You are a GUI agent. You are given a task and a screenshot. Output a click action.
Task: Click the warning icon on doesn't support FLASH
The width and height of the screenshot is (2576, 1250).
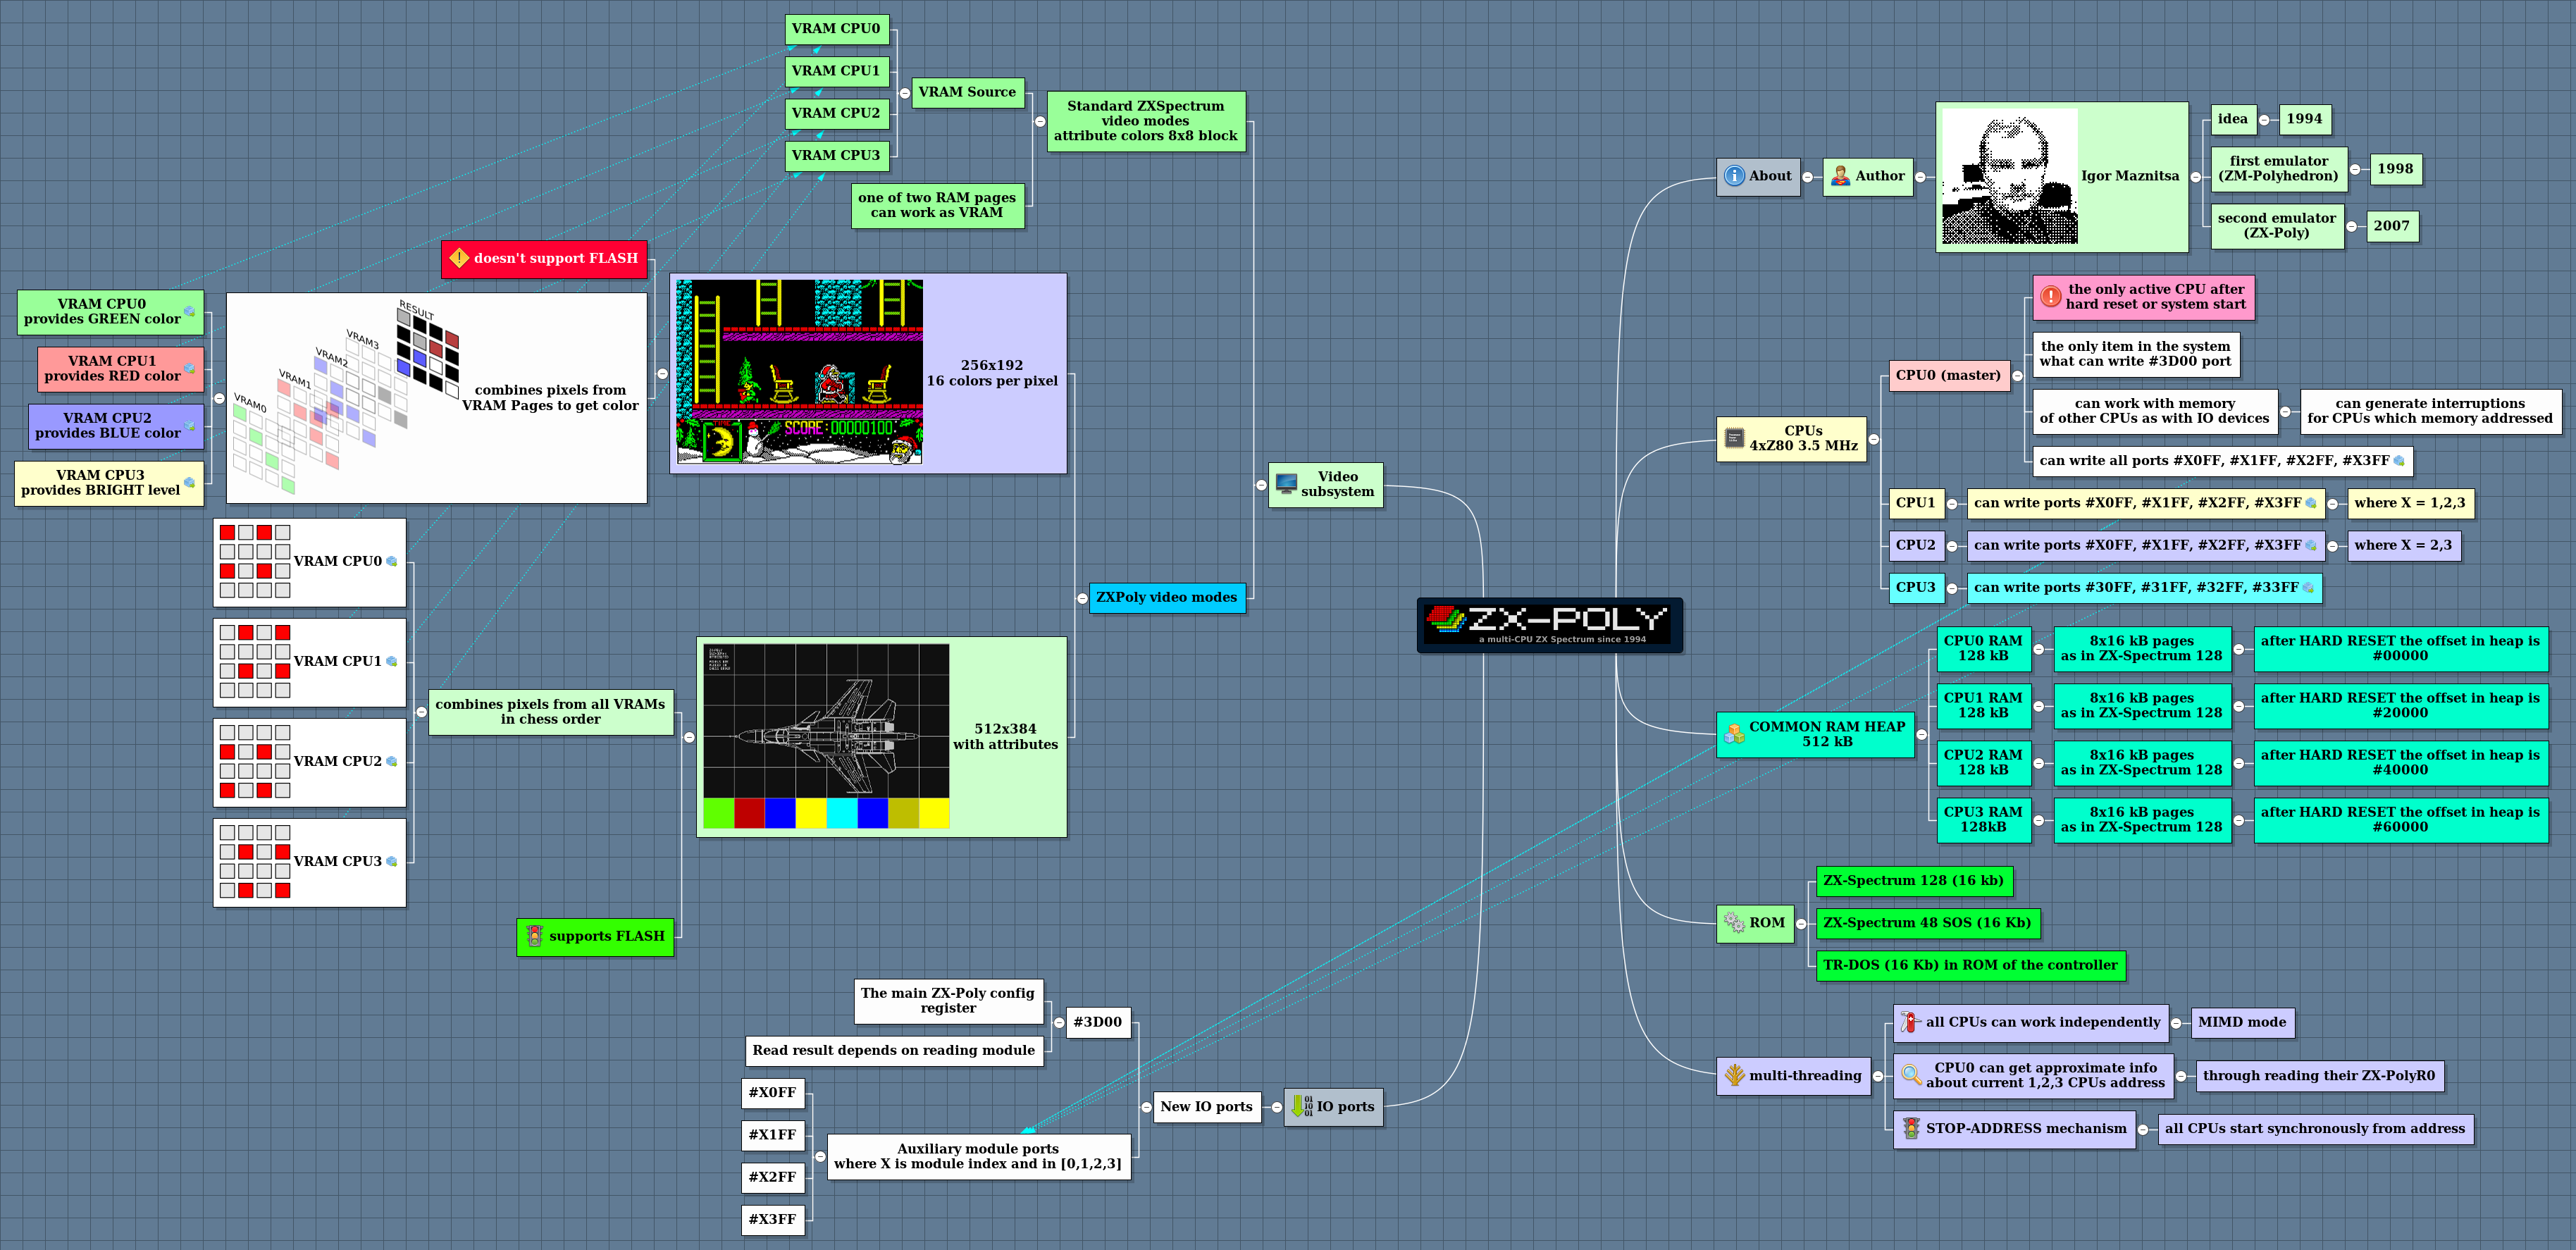[459, 258]
